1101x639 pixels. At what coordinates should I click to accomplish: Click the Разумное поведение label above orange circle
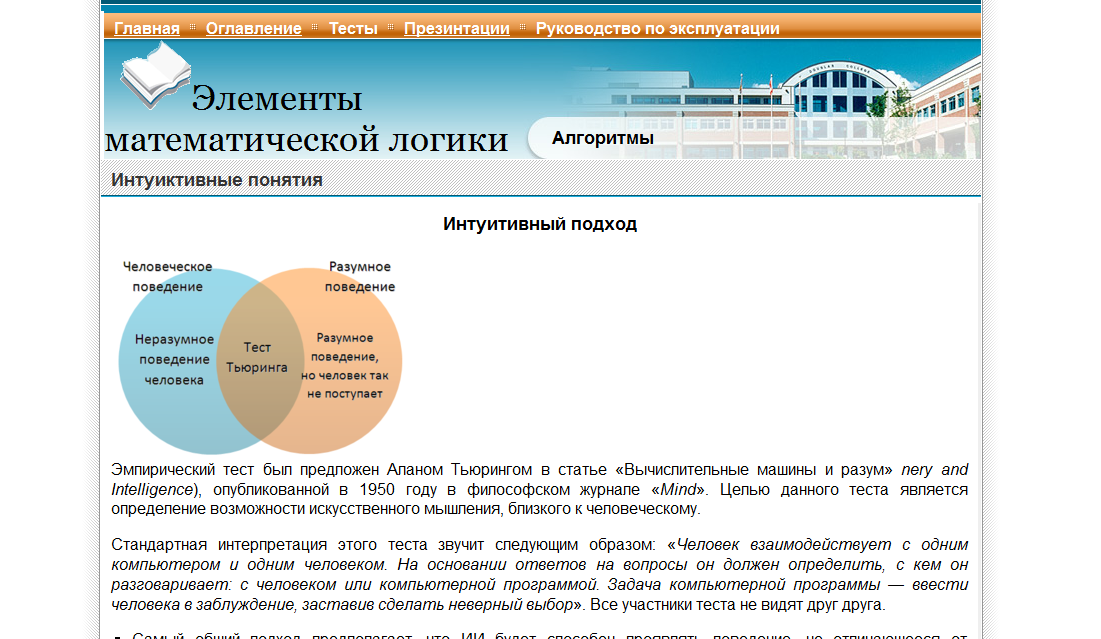(360, 277)
